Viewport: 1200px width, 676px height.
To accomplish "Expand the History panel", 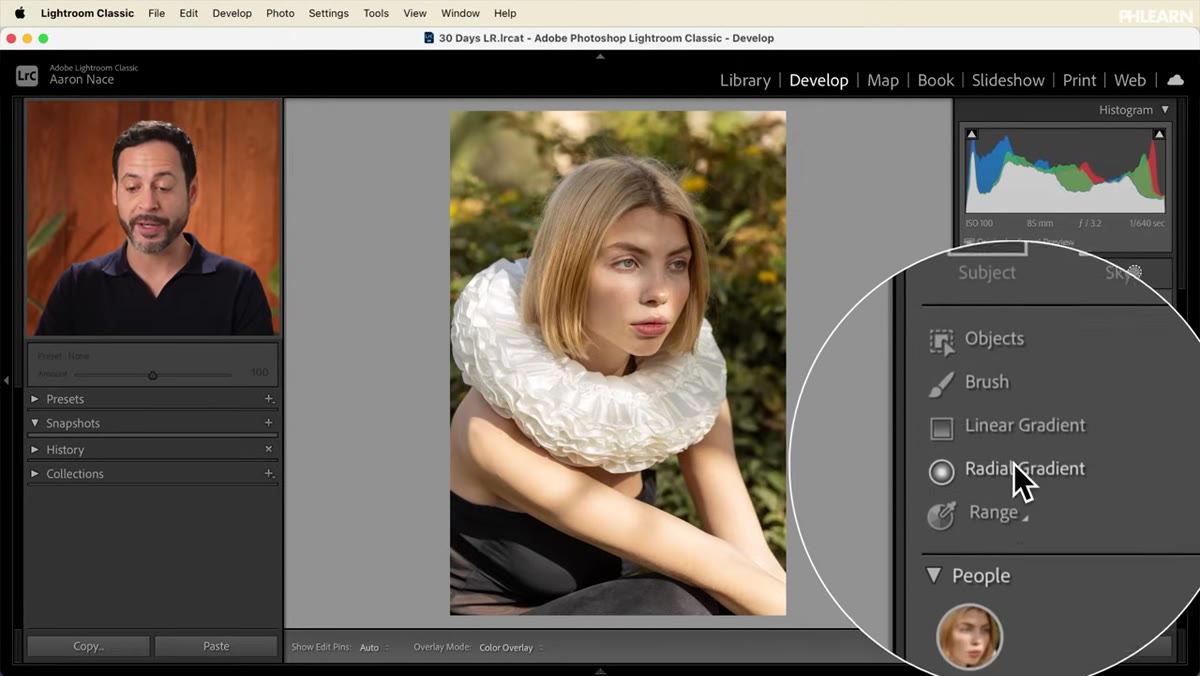I will click(x=35, y=450).
